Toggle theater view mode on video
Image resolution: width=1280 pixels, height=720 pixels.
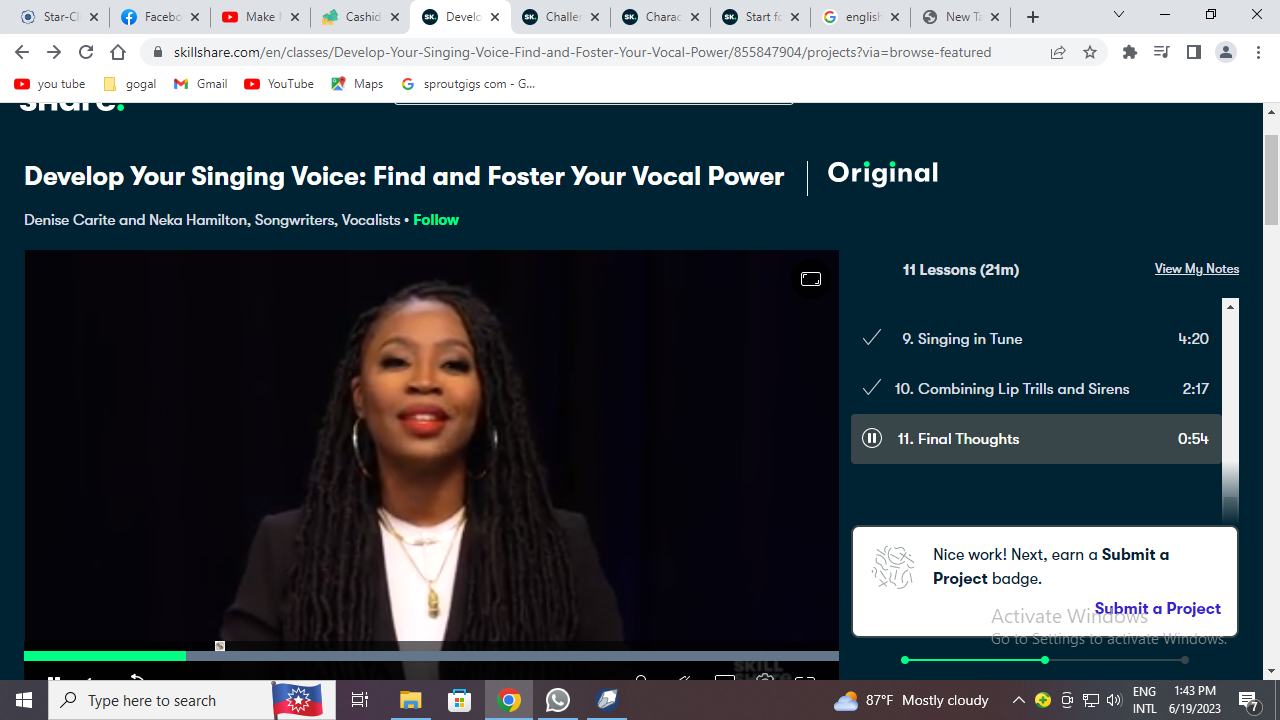click(811, 279)
